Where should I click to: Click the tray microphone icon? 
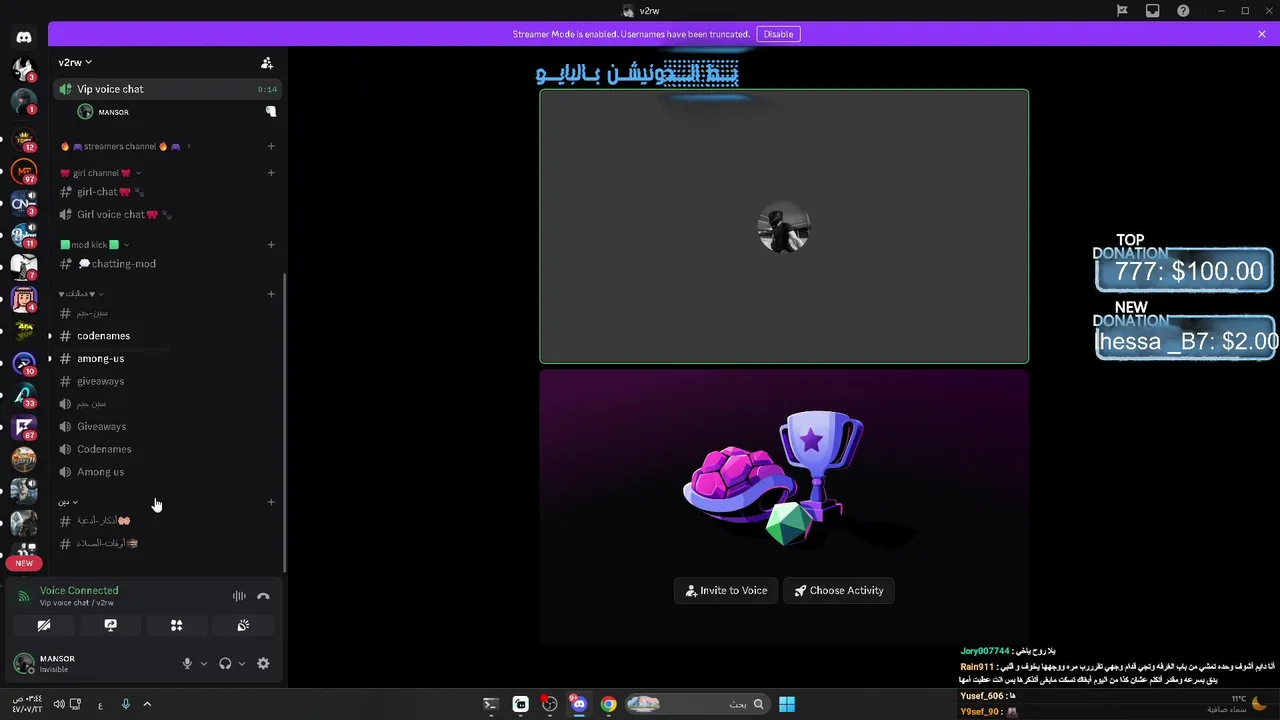point(126,704)
